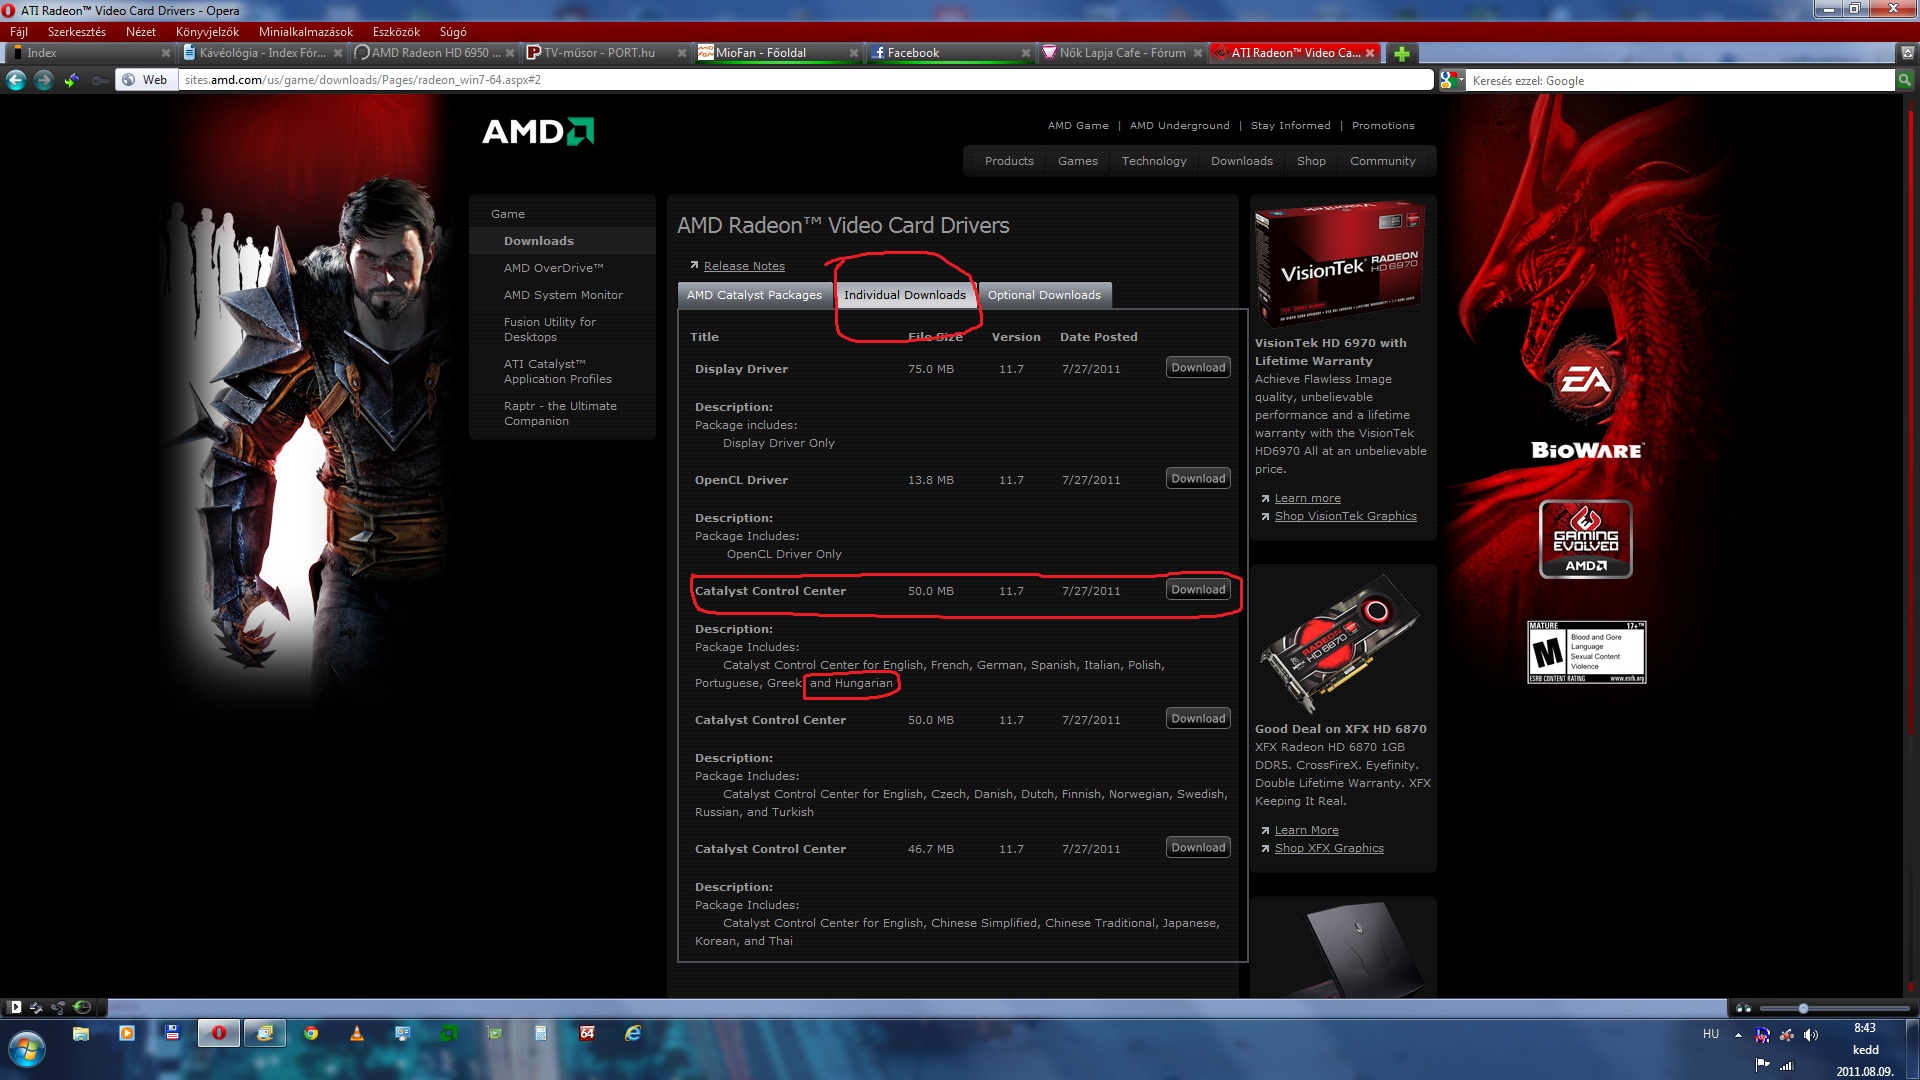Close the TV-műsor PORT.hu tab

click(x=682, y=53)
